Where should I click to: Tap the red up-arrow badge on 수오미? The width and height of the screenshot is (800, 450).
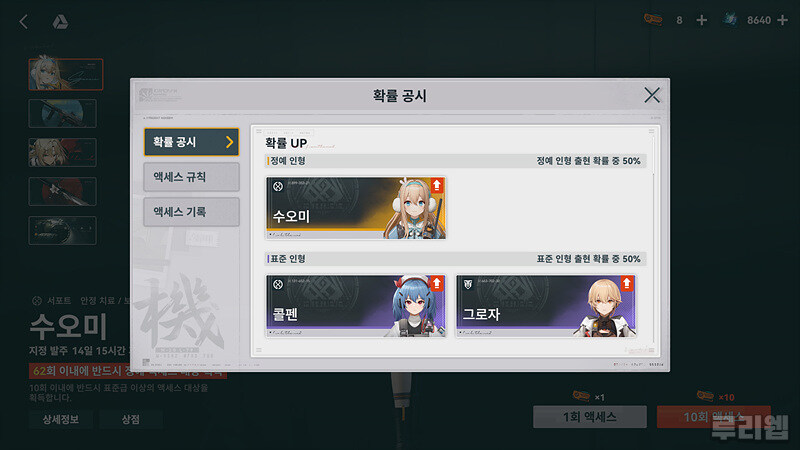437,185
